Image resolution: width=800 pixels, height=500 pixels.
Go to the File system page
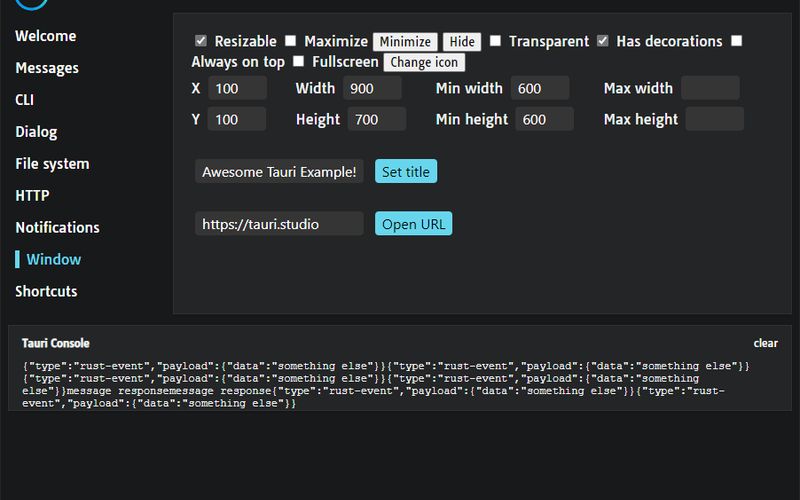tap(52, 164)
